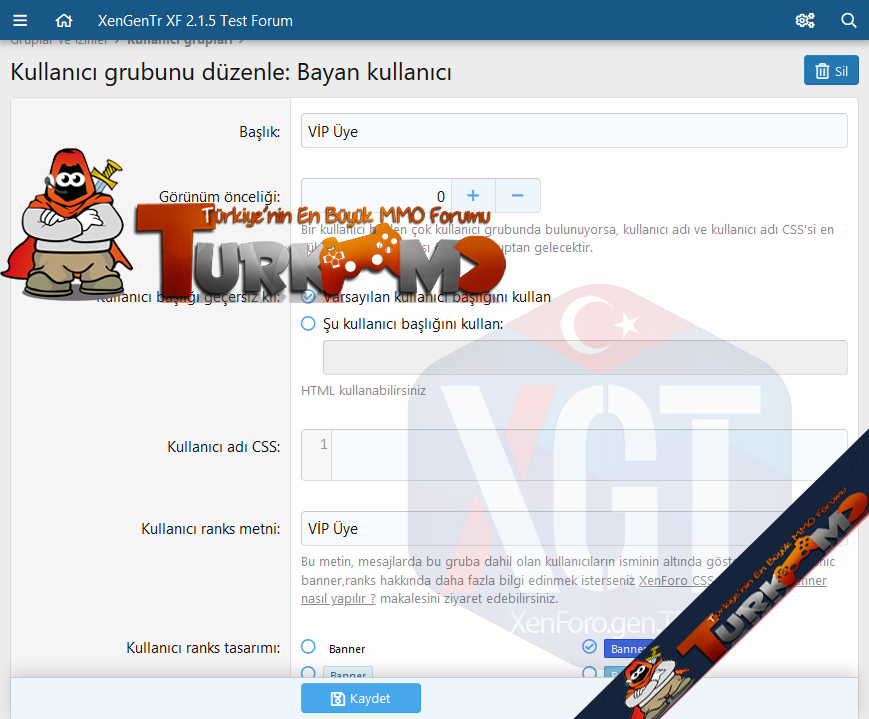Save changes with Kaydet button

pos(361,698)
